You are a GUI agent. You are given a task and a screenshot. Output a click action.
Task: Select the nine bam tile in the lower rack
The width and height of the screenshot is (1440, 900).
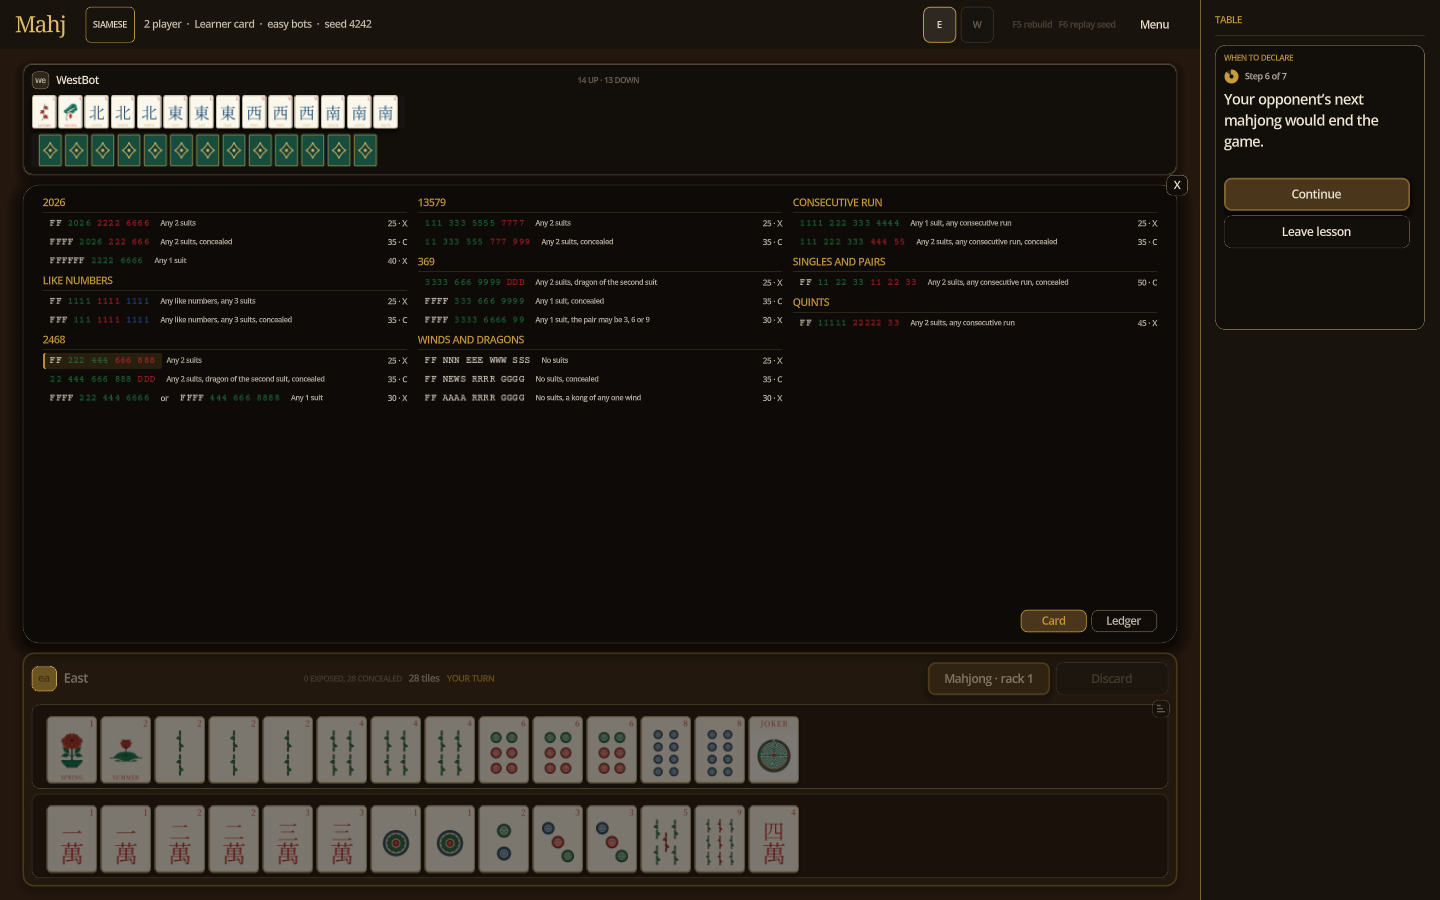(x=720, y=839)
